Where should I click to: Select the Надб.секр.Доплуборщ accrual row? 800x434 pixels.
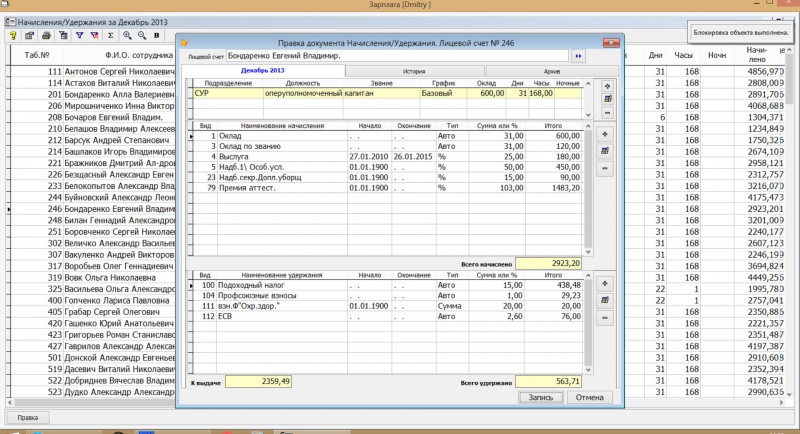tap(388, 177)
